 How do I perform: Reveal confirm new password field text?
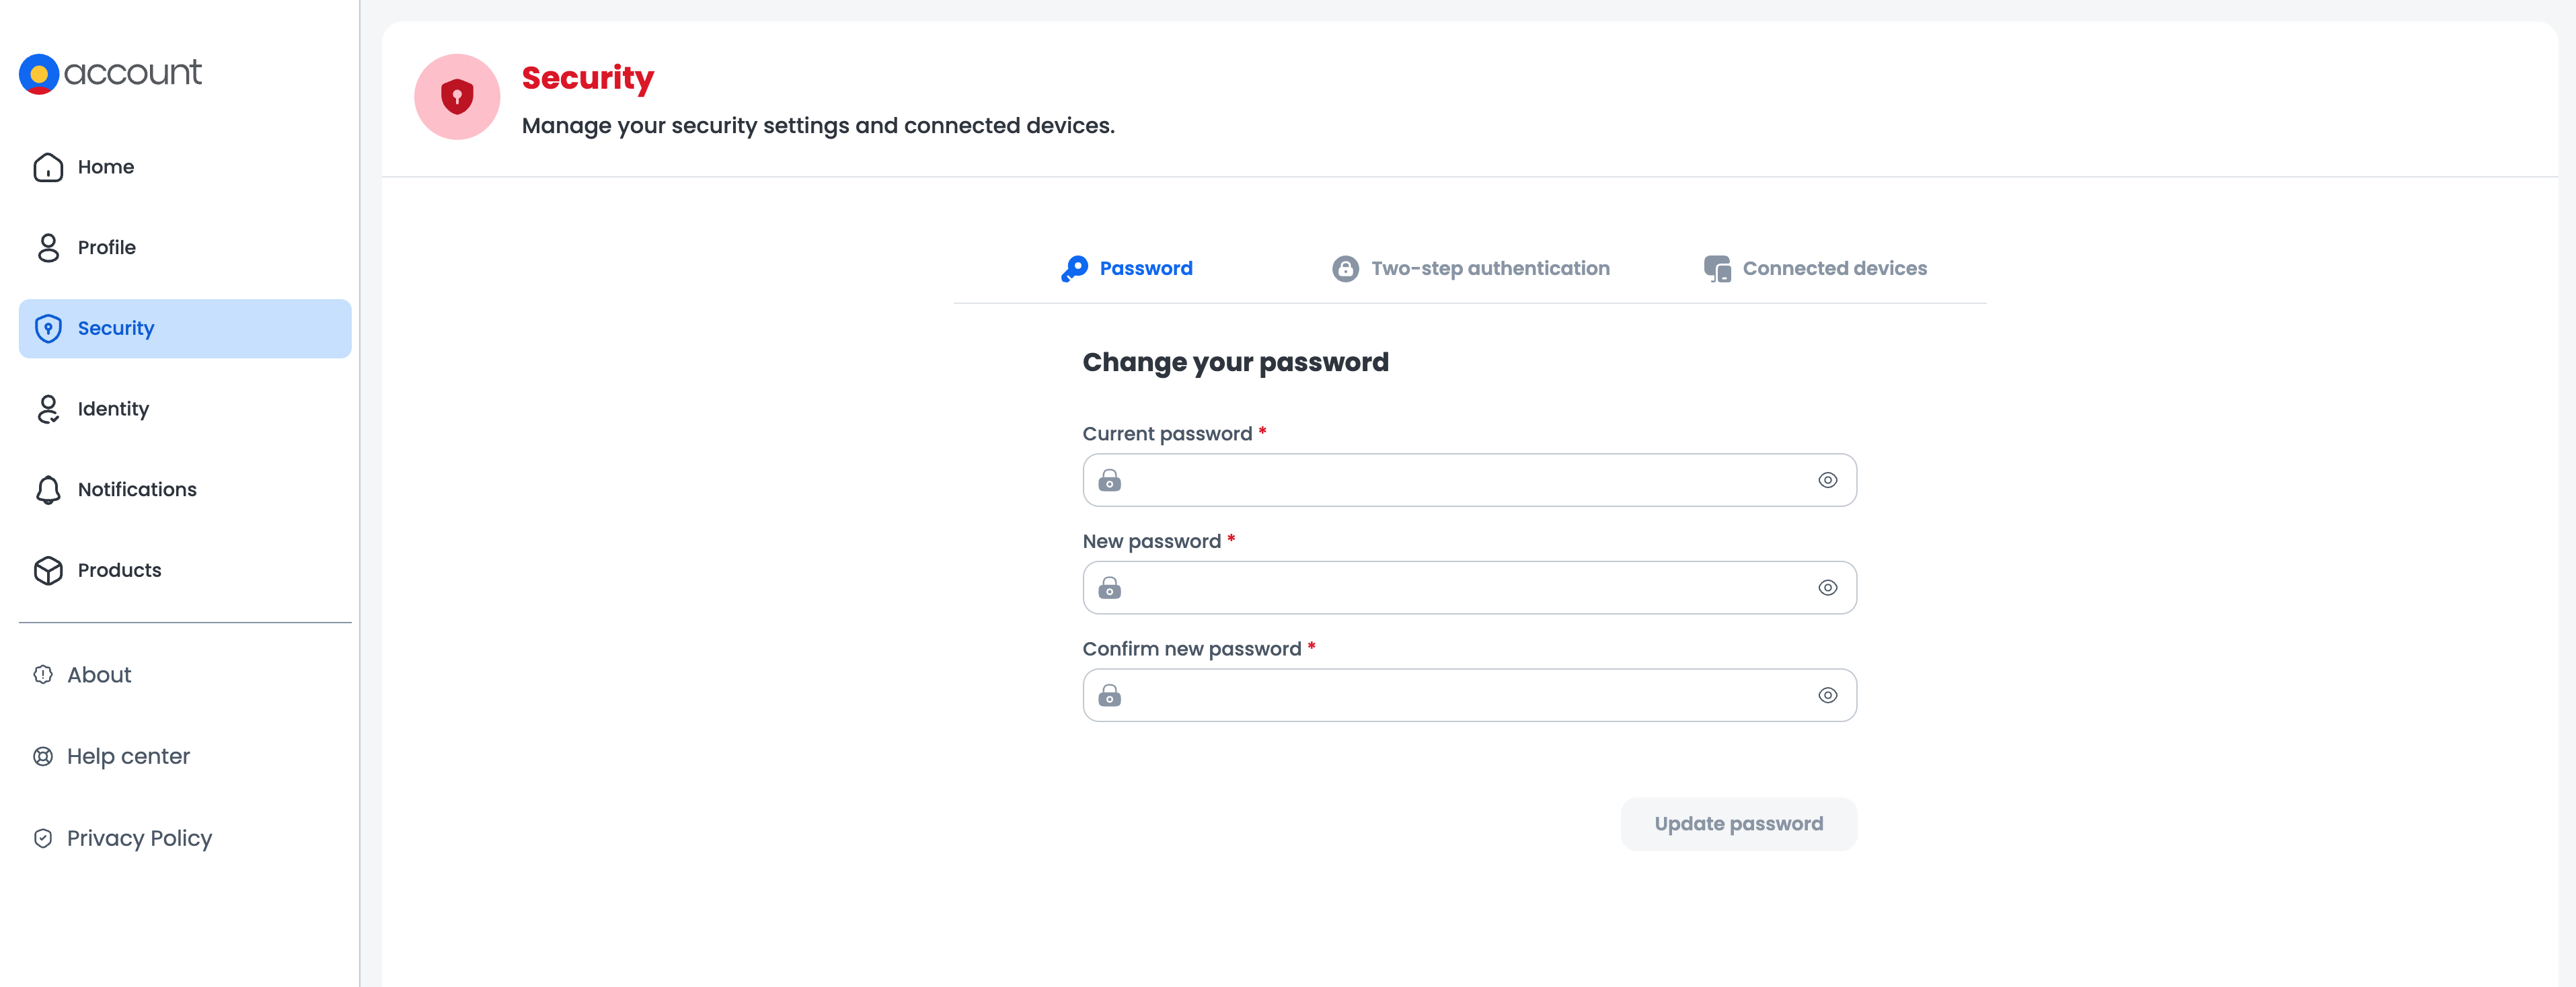coord(1827,696)
